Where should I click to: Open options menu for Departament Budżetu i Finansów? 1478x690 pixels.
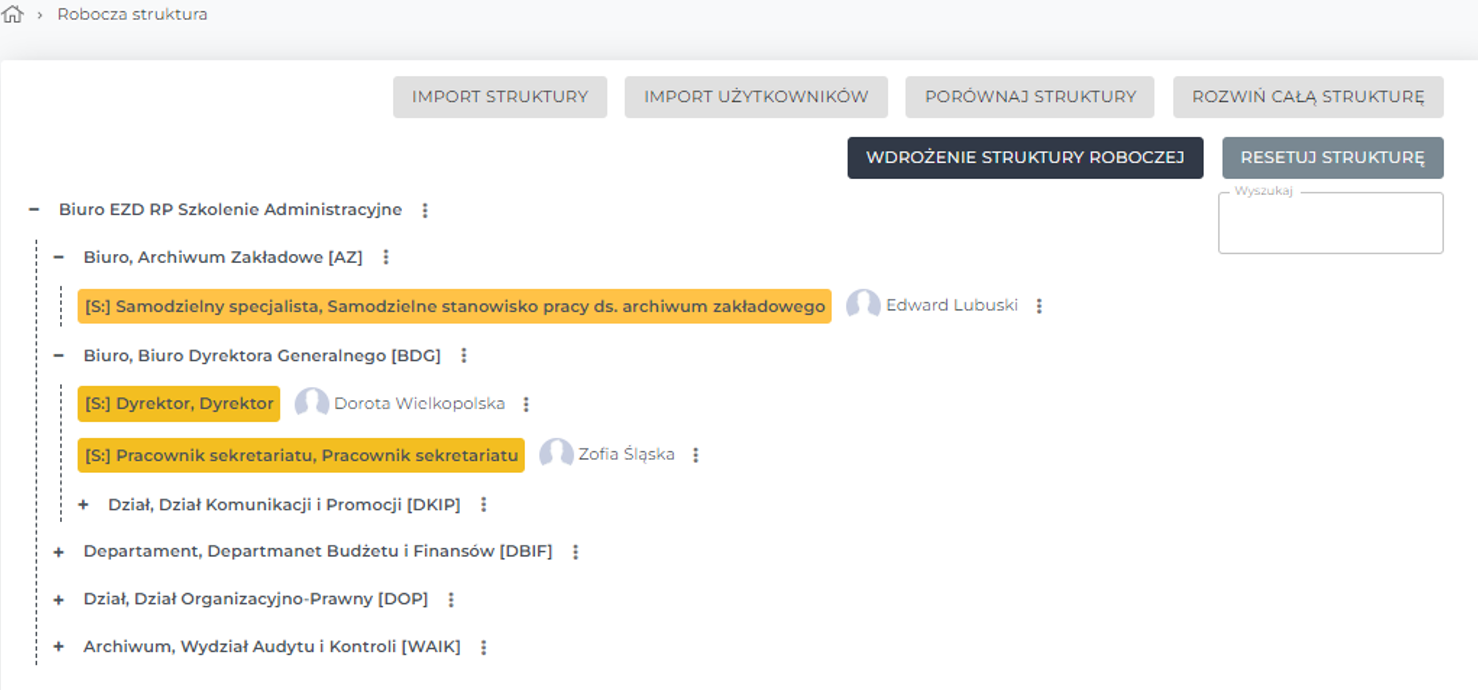coord(575,552)
